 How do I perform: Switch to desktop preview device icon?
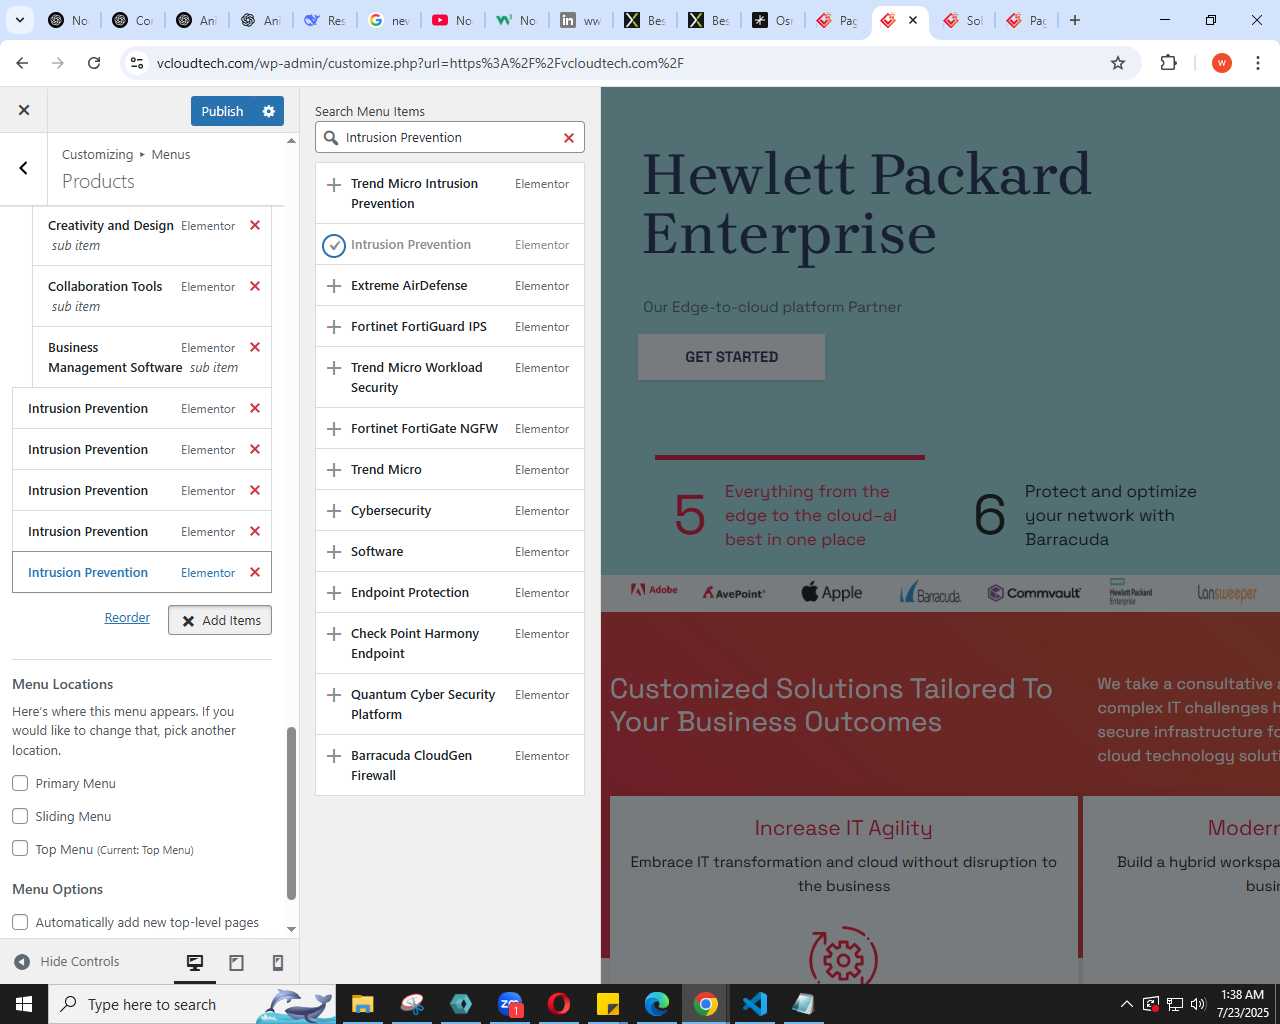195,962
